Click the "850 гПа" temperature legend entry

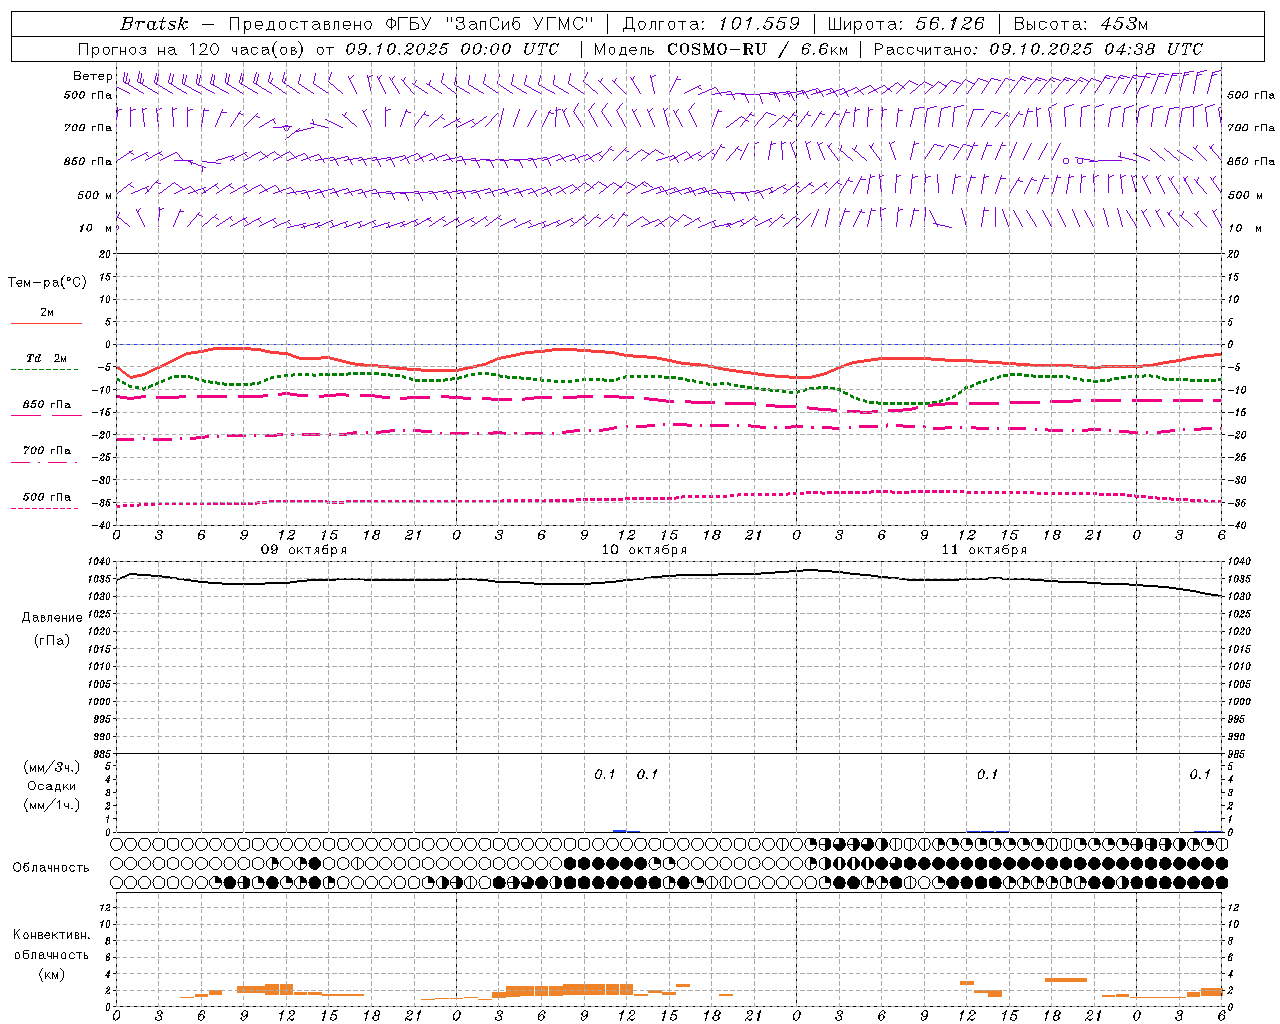(47, 405)
